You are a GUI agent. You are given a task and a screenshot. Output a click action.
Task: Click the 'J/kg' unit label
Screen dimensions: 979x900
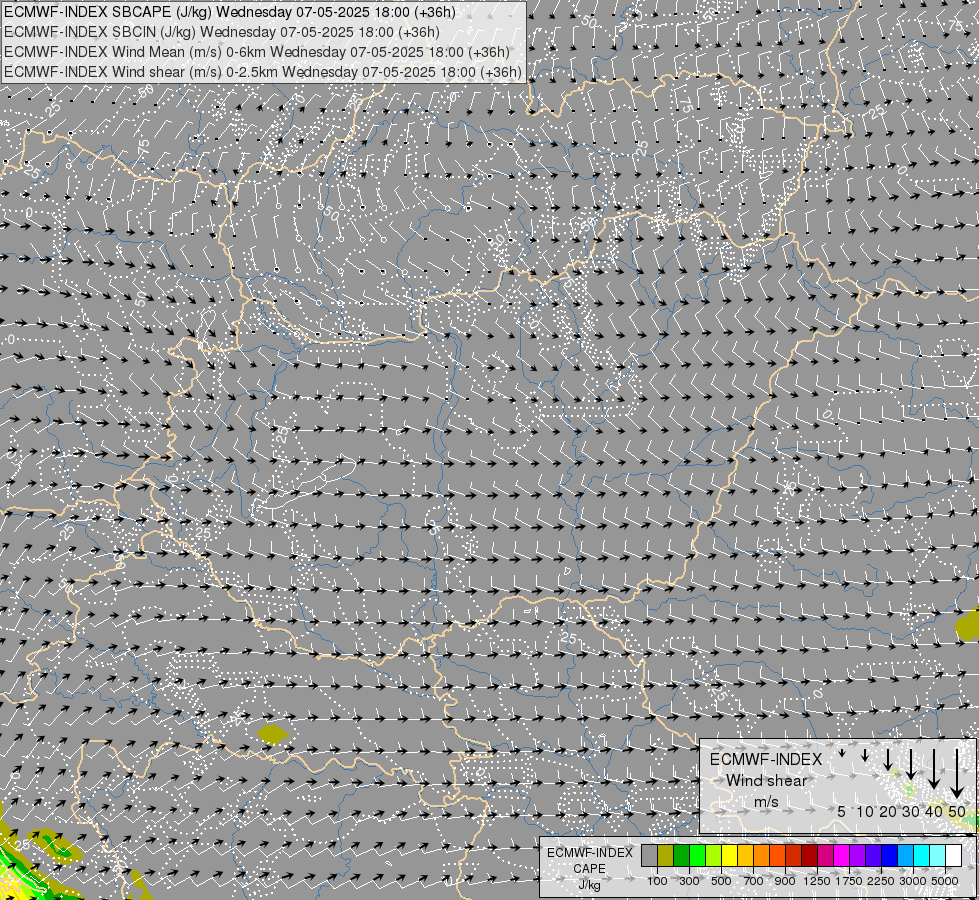tap(589, 885)
